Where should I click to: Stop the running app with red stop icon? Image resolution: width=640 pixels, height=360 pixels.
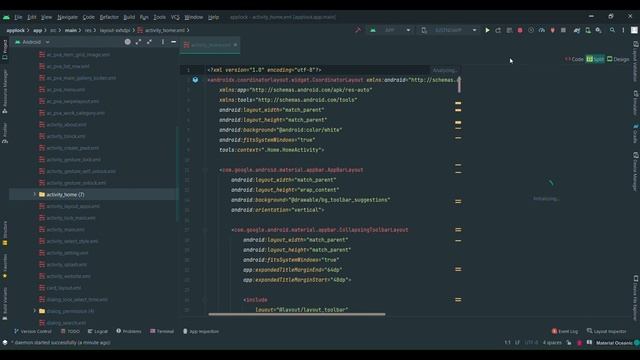pos(520,30)
